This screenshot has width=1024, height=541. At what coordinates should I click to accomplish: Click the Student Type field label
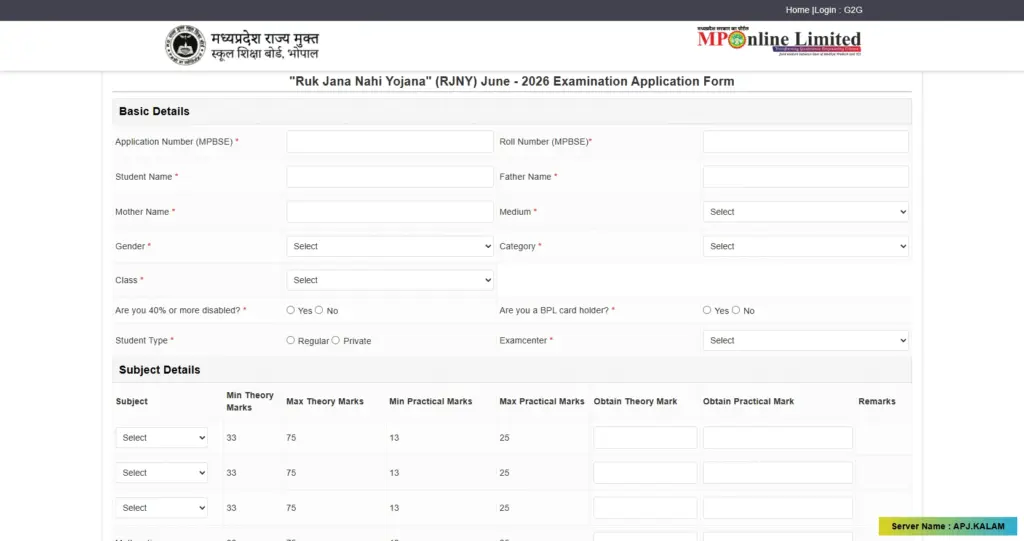pyautogui.click(x=142, y=340)
